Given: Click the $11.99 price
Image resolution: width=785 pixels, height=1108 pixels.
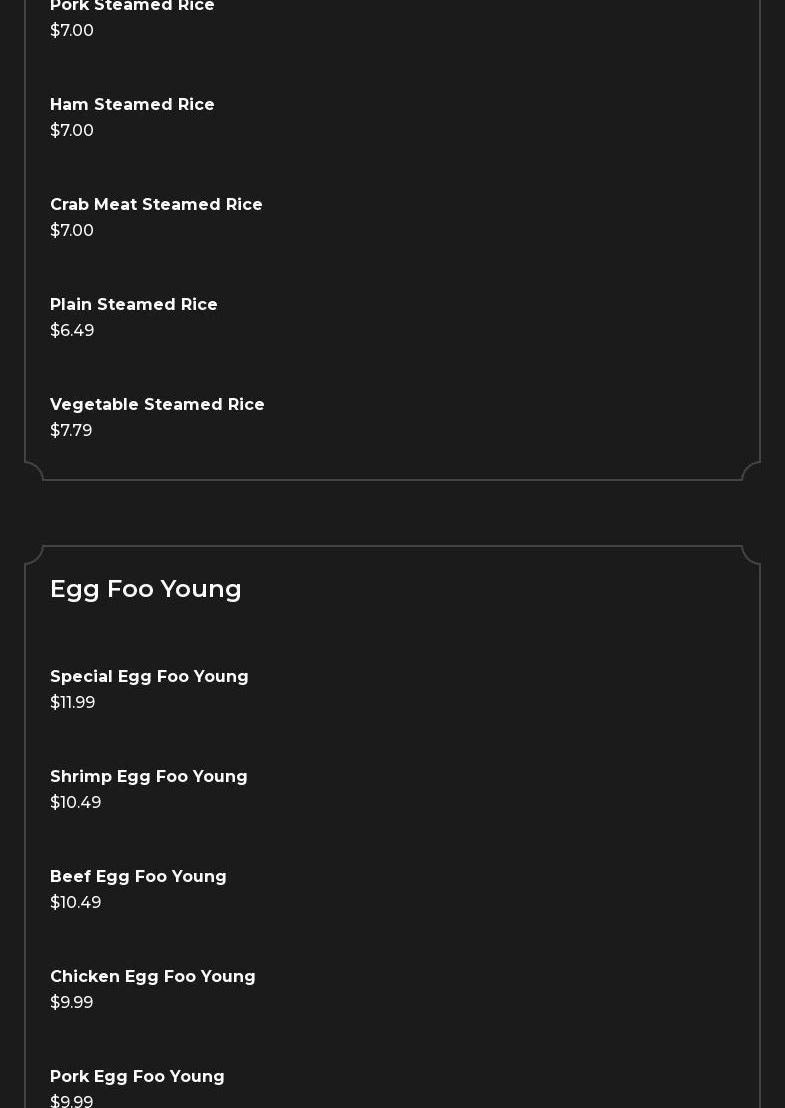Looking at the screenshot, I should [x=73, y=703].
